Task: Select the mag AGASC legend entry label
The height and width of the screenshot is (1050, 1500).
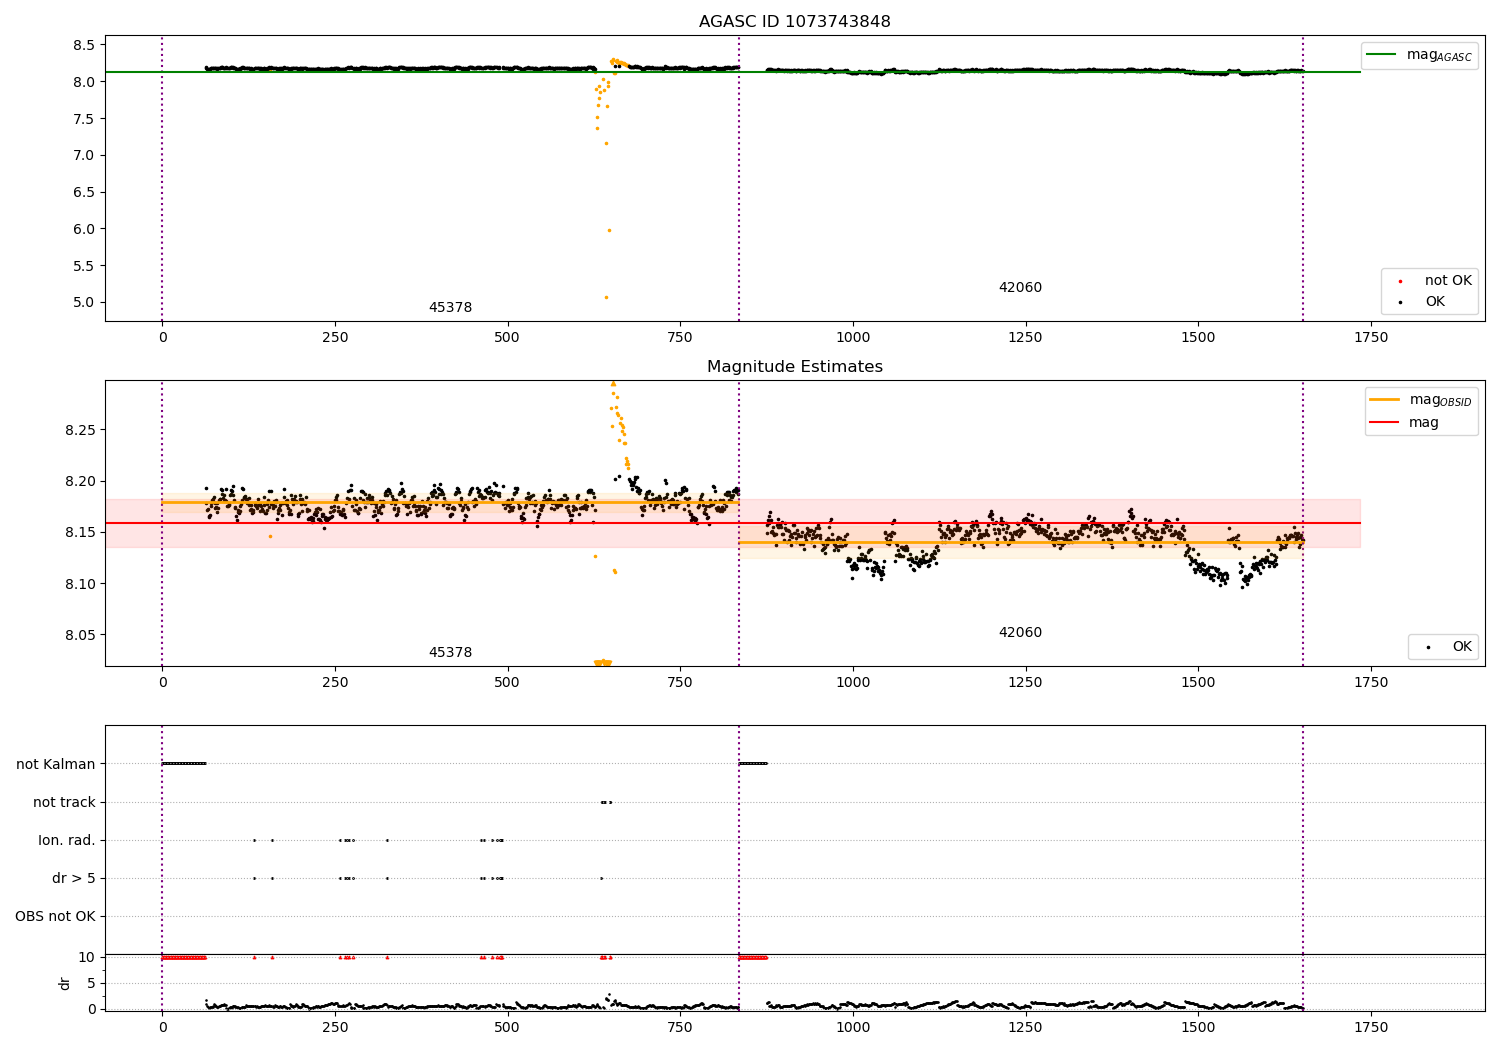Action: tap(1439, 55)
